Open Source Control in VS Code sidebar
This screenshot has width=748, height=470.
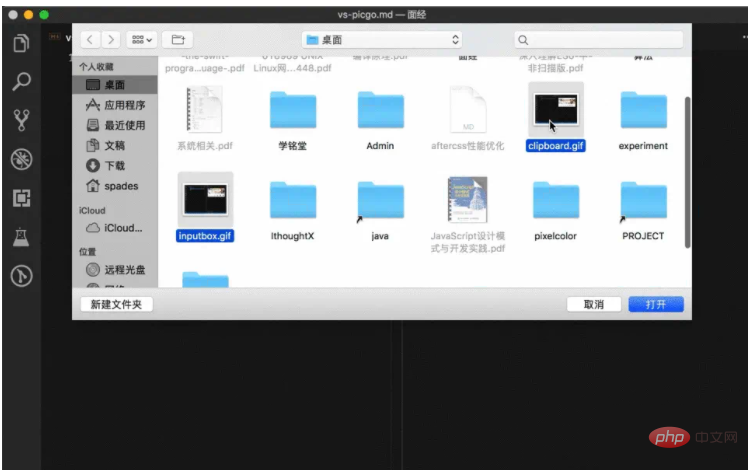click(21, 120)
